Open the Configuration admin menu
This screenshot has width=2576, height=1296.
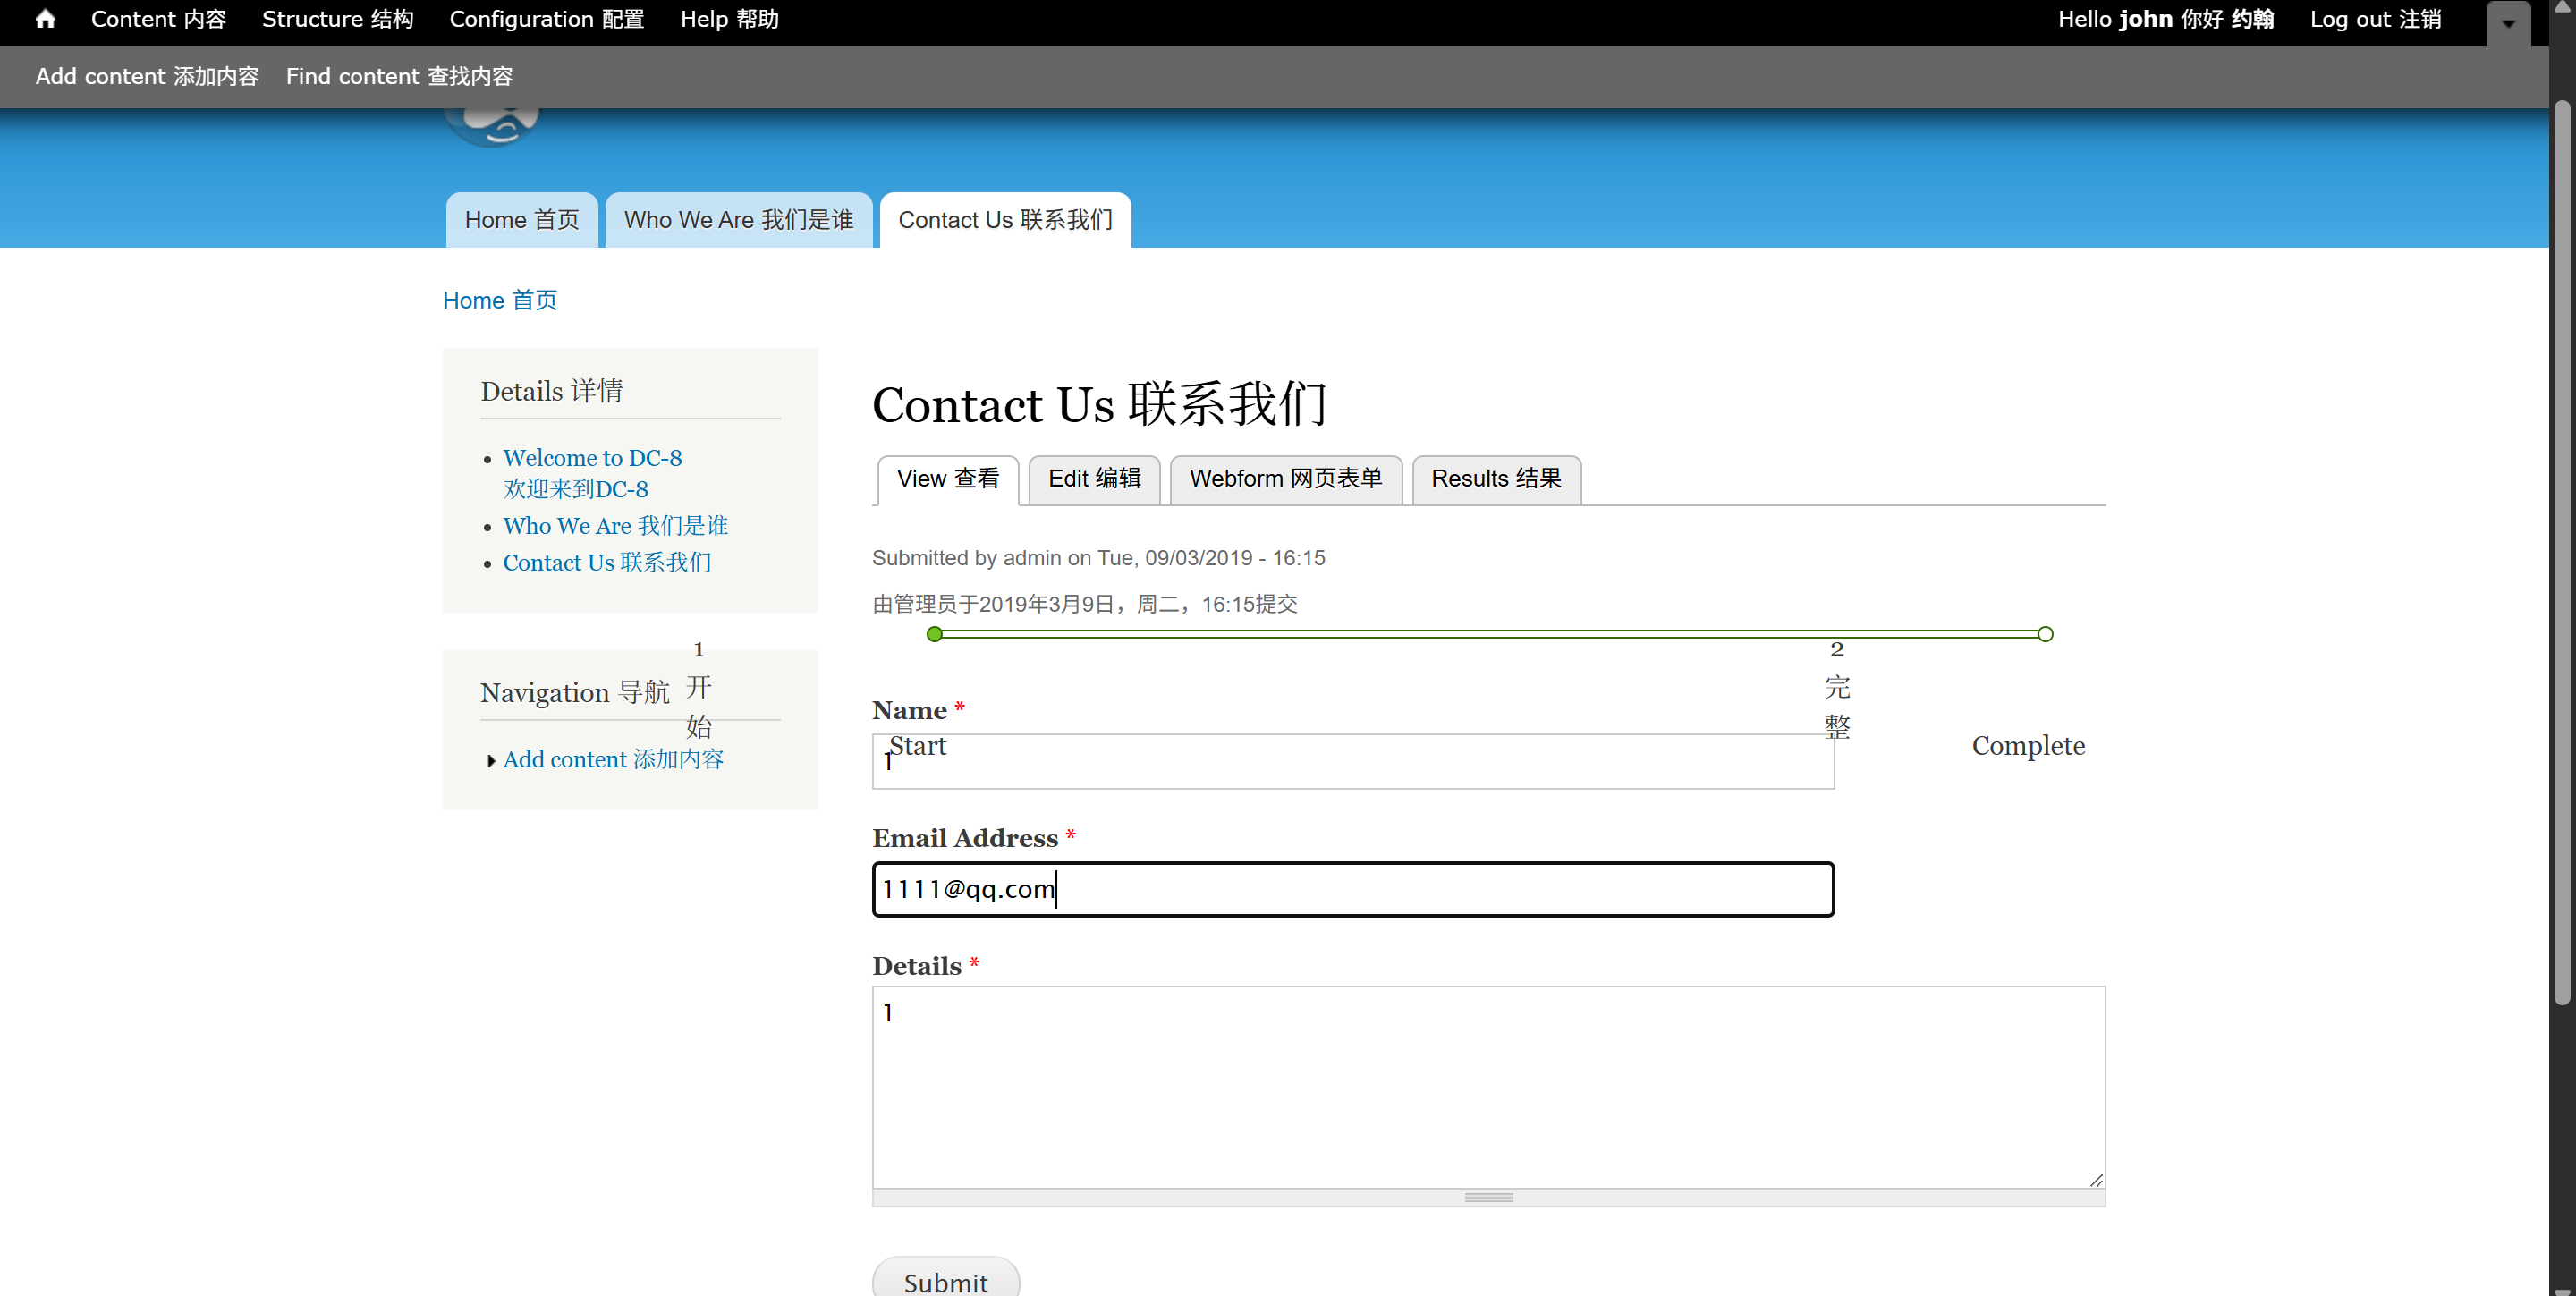546,19
